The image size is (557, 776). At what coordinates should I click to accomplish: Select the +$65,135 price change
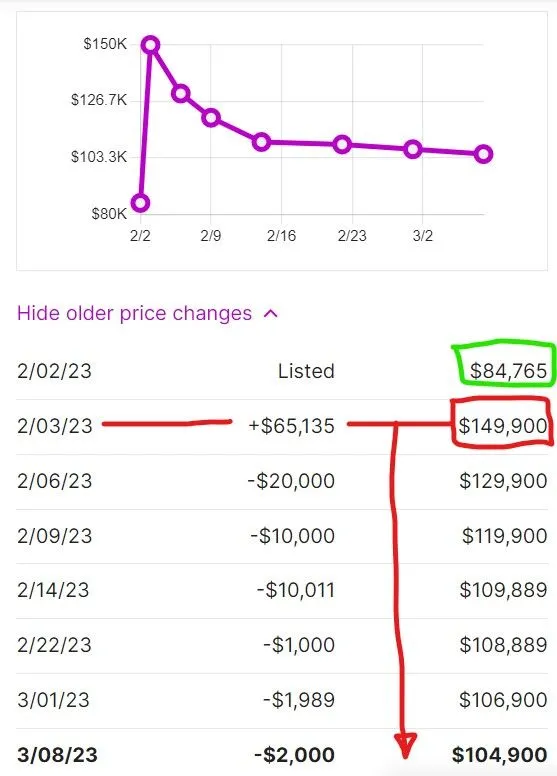point(292,426)
